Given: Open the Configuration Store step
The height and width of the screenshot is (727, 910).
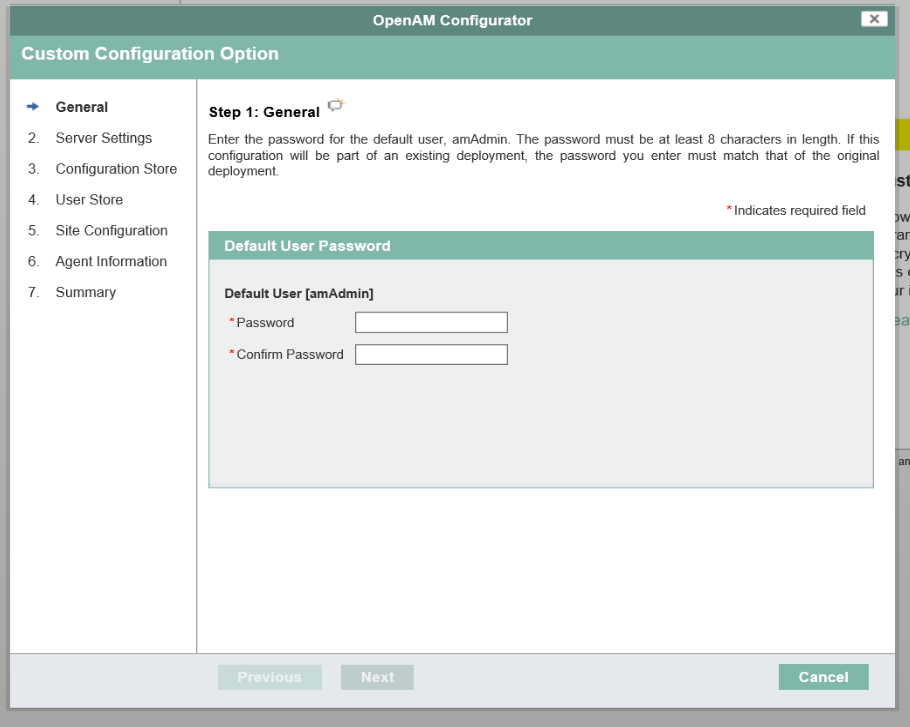Looking at the screenshot, I should coord(116,169).
